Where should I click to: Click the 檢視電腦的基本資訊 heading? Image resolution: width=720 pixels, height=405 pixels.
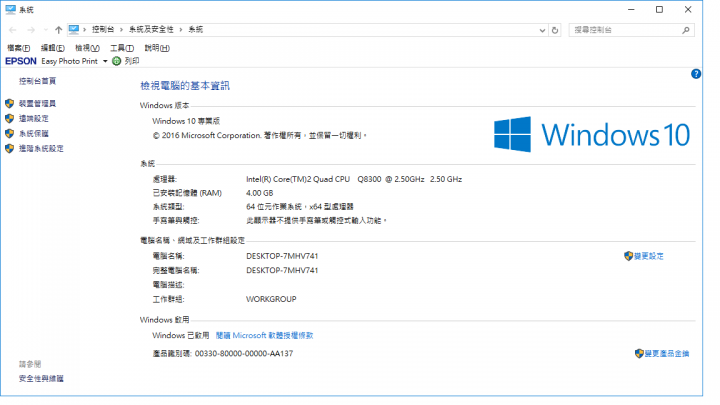coord(185,86)
